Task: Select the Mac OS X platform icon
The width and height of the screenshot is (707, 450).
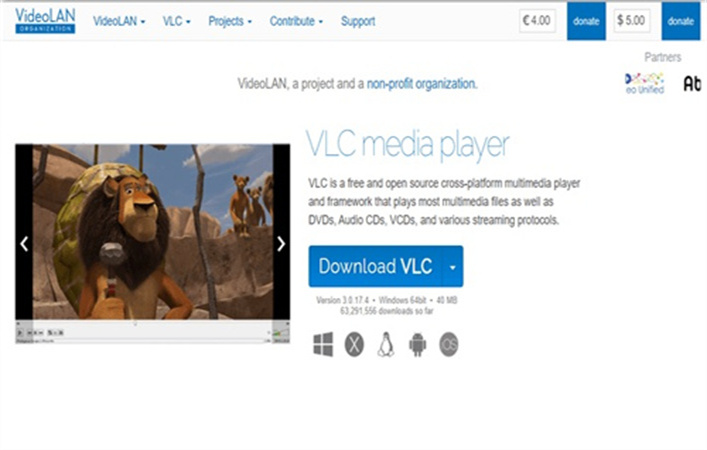Action: (x=354, y=344)
